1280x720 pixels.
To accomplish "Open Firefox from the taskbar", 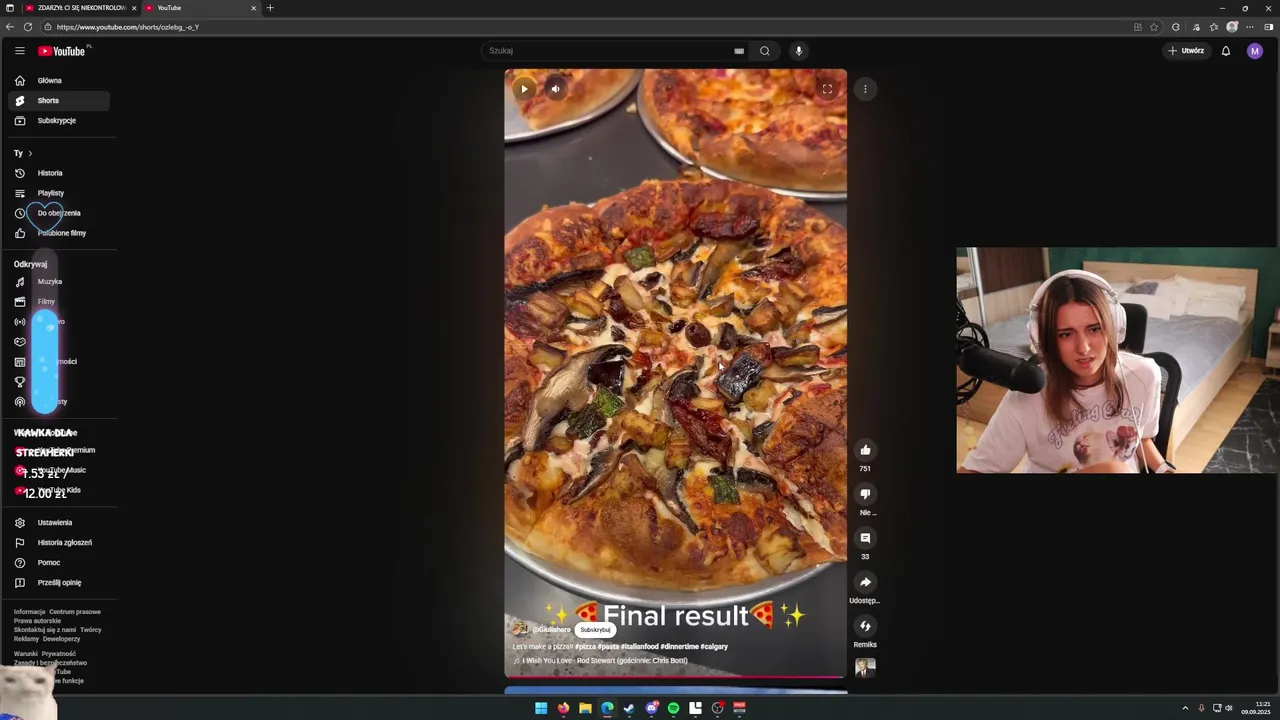I will tap(563, 708).
